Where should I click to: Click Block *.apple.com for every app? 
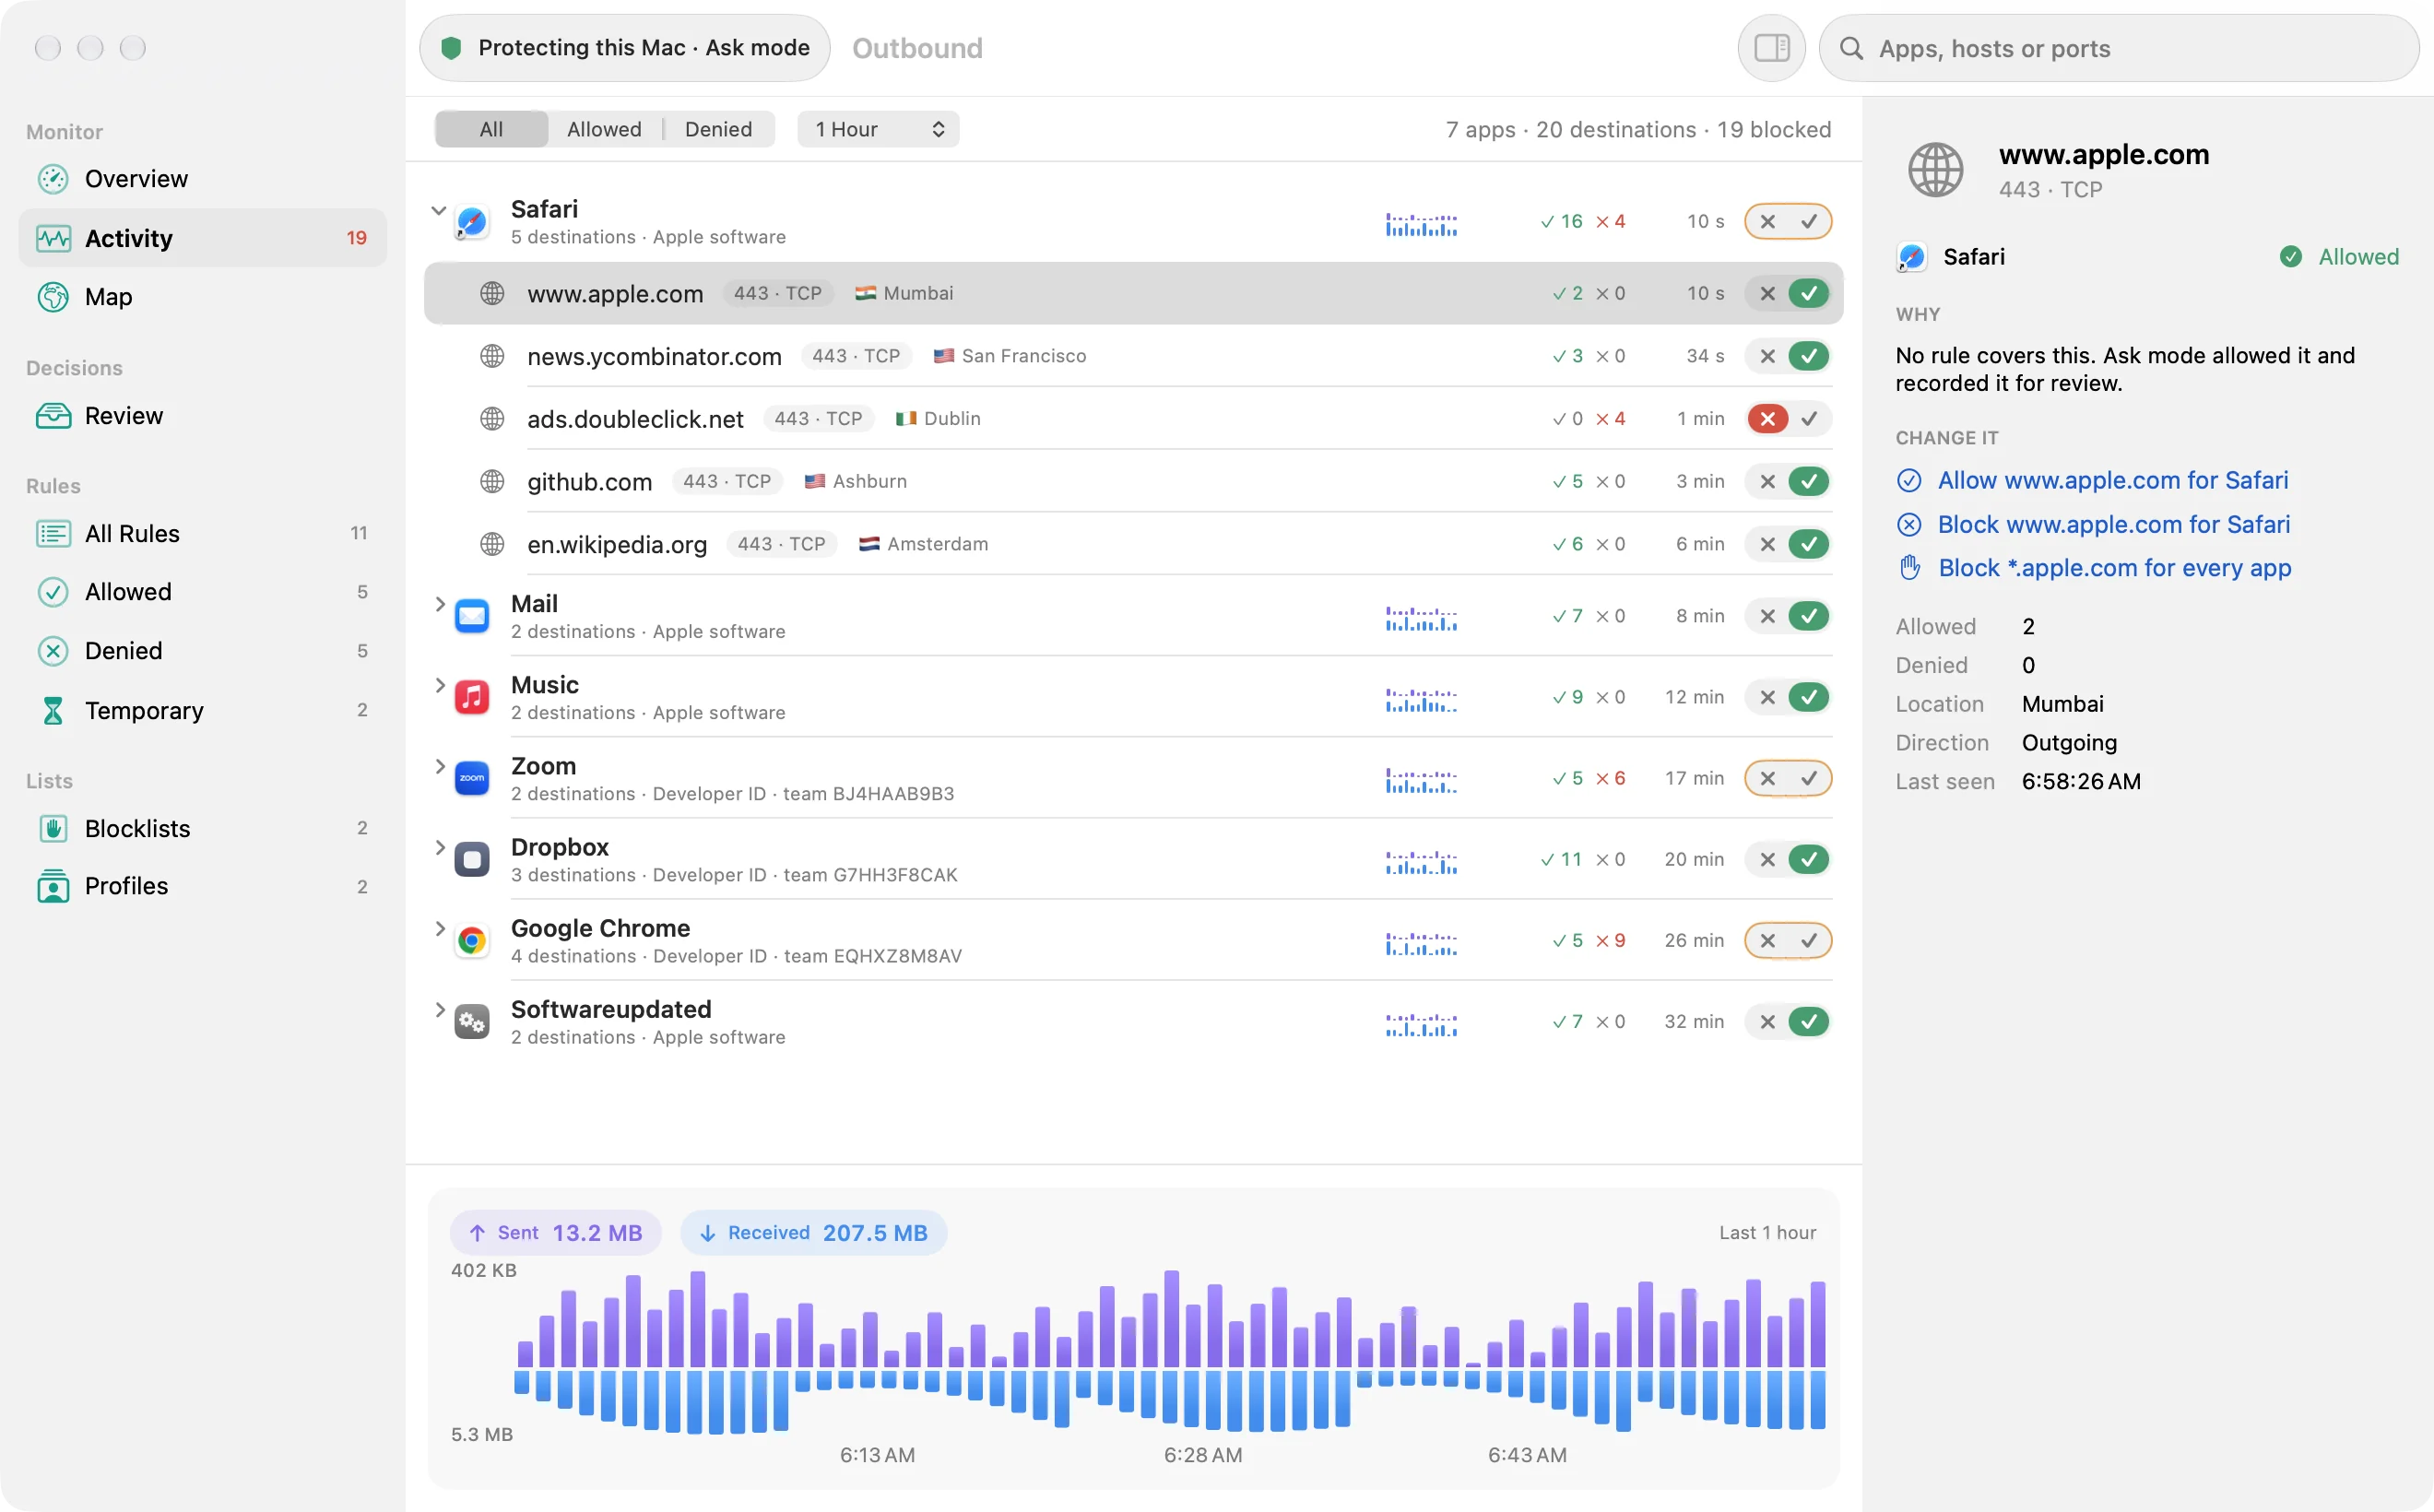[x=2094, y=568]
